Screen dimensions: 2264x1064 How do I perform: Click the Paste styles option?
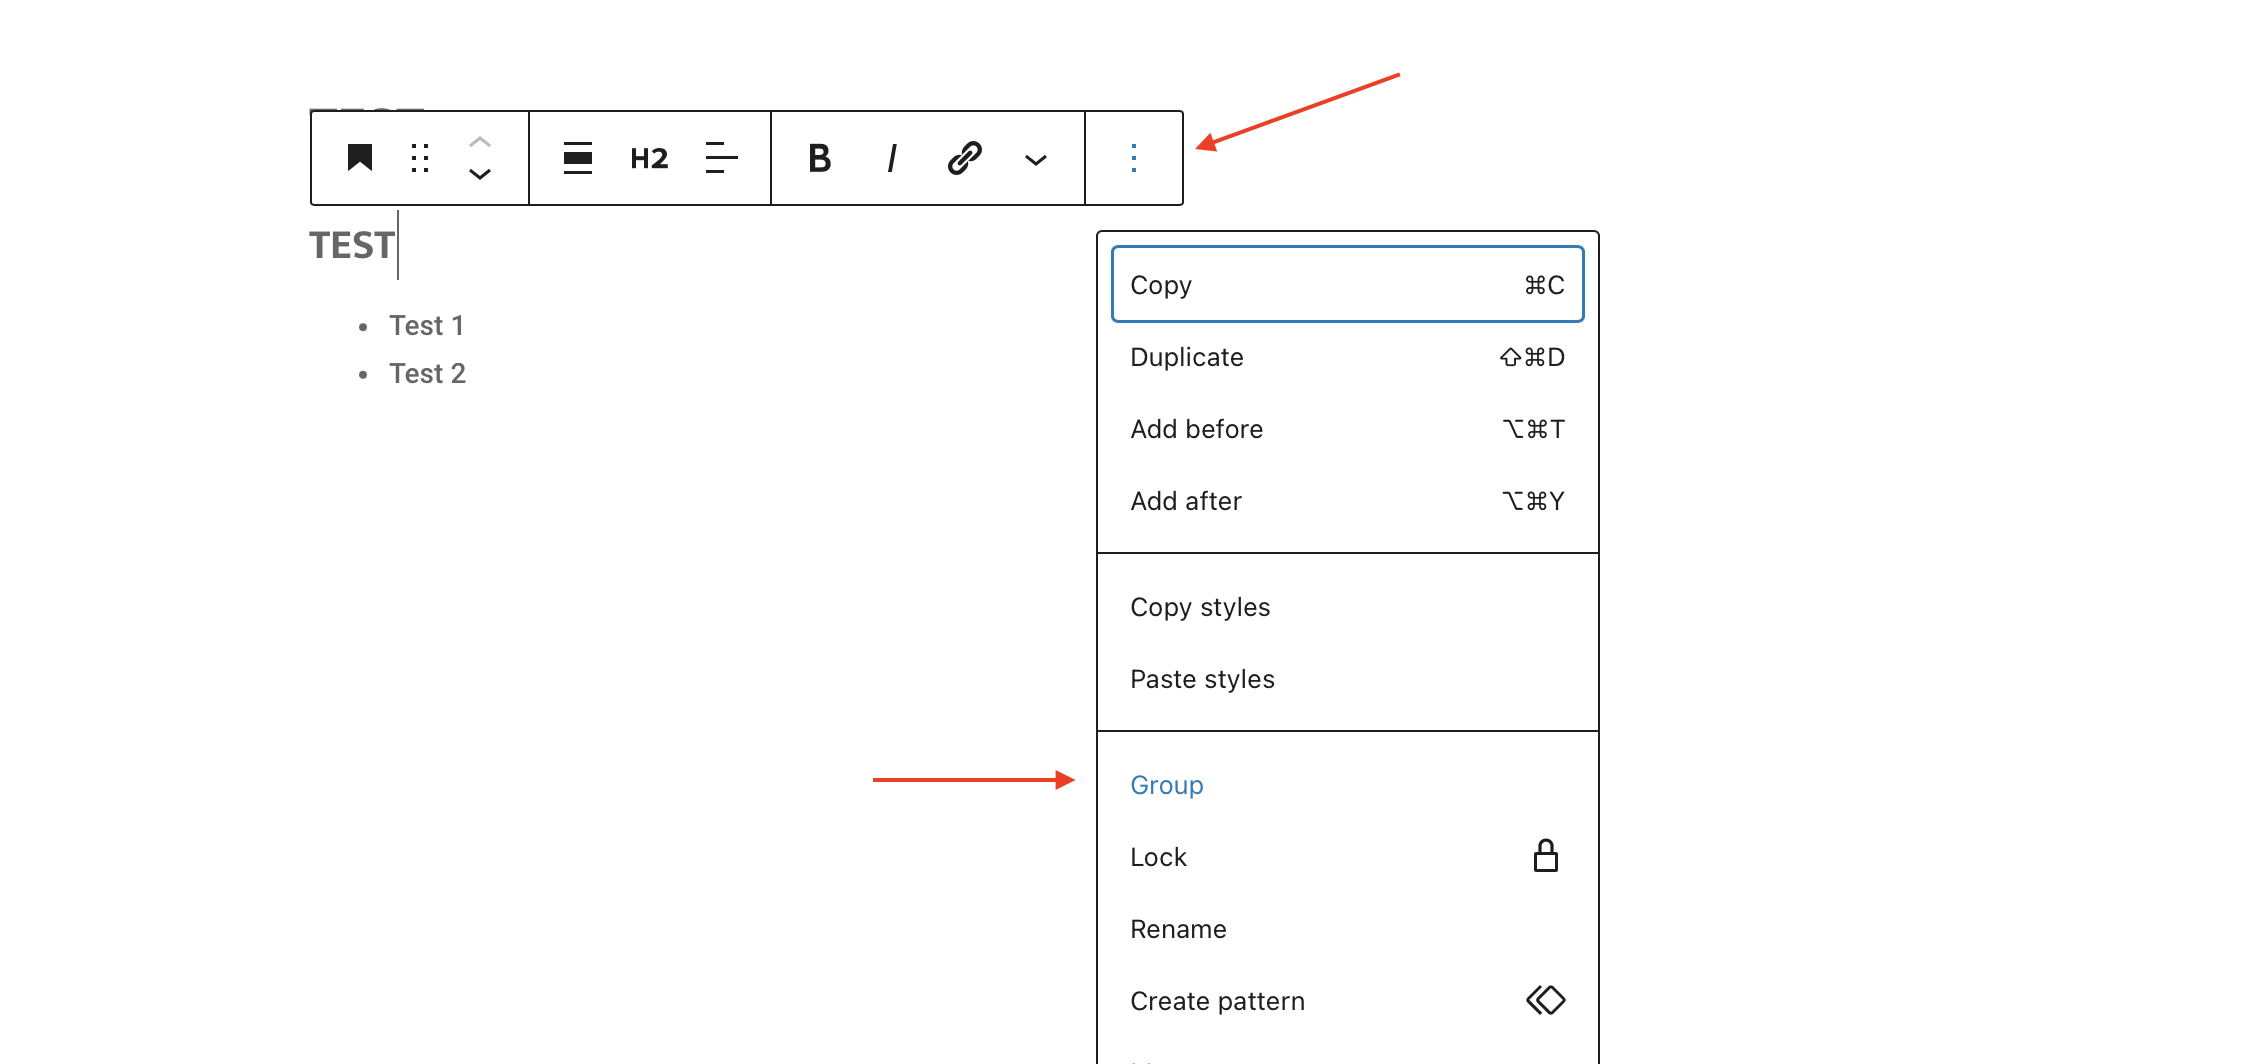(x=1202, y=679)
